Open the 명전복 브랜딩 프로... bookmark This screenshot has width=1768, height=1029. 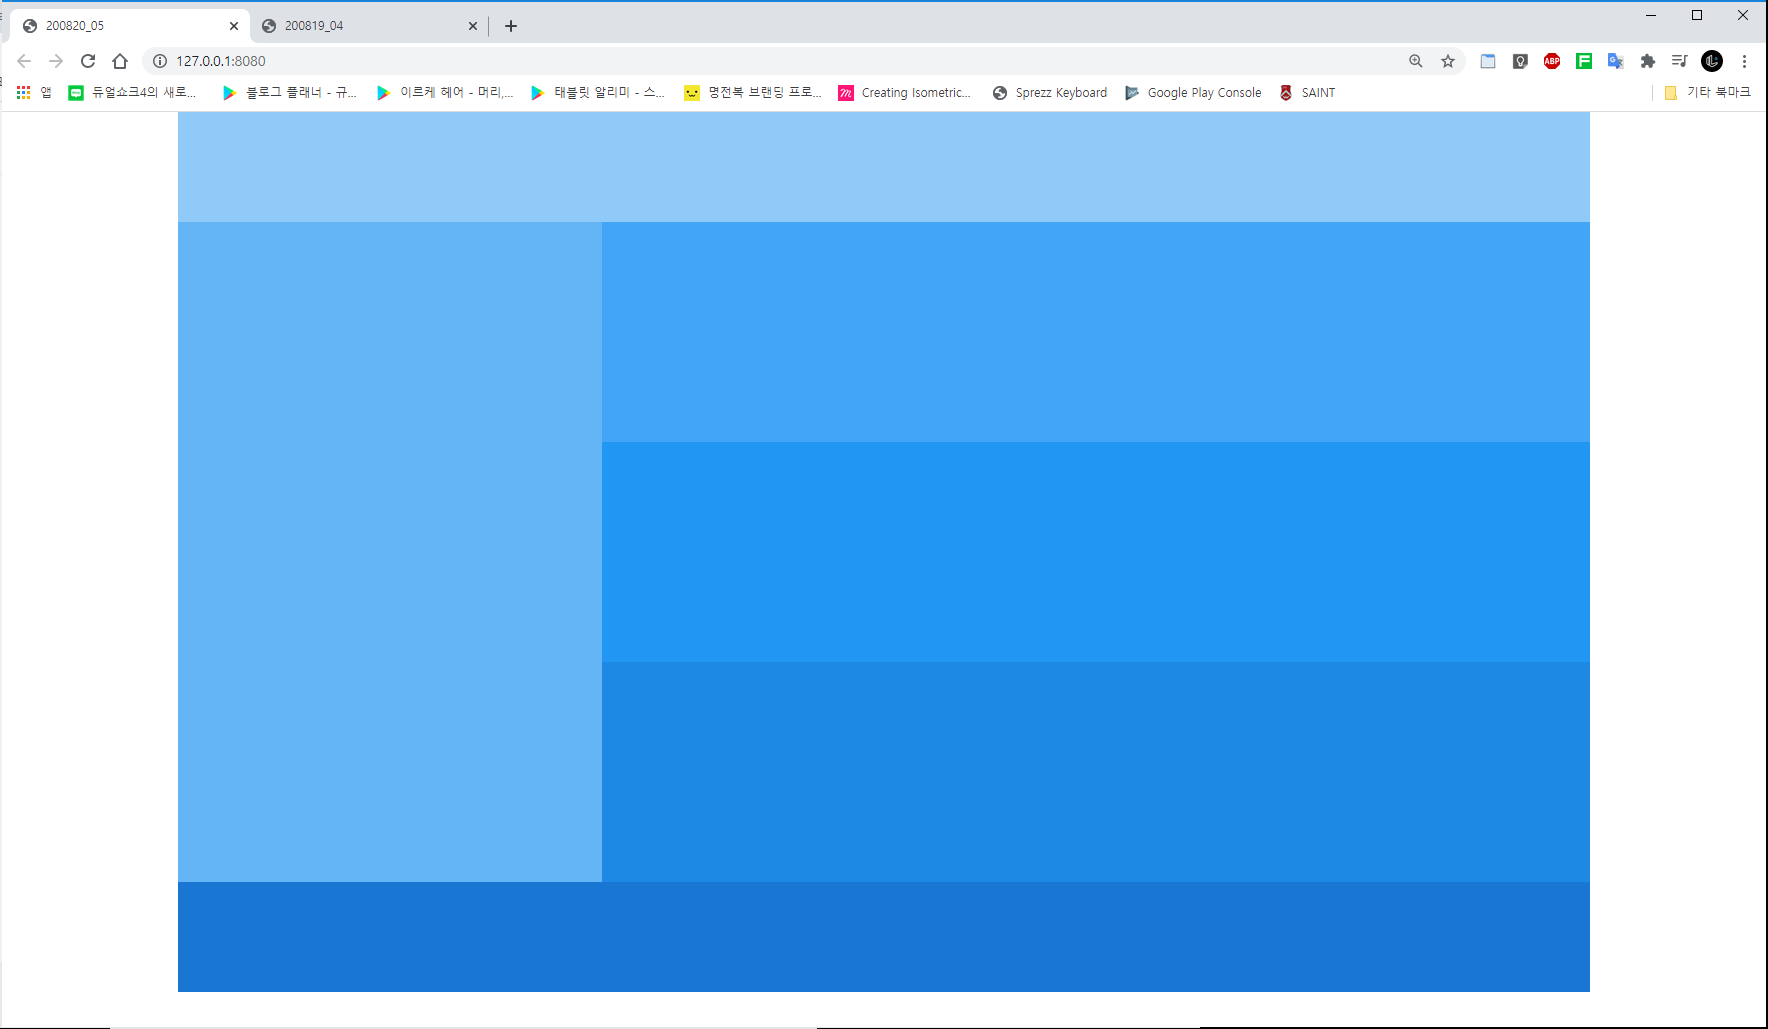(753, 93)
